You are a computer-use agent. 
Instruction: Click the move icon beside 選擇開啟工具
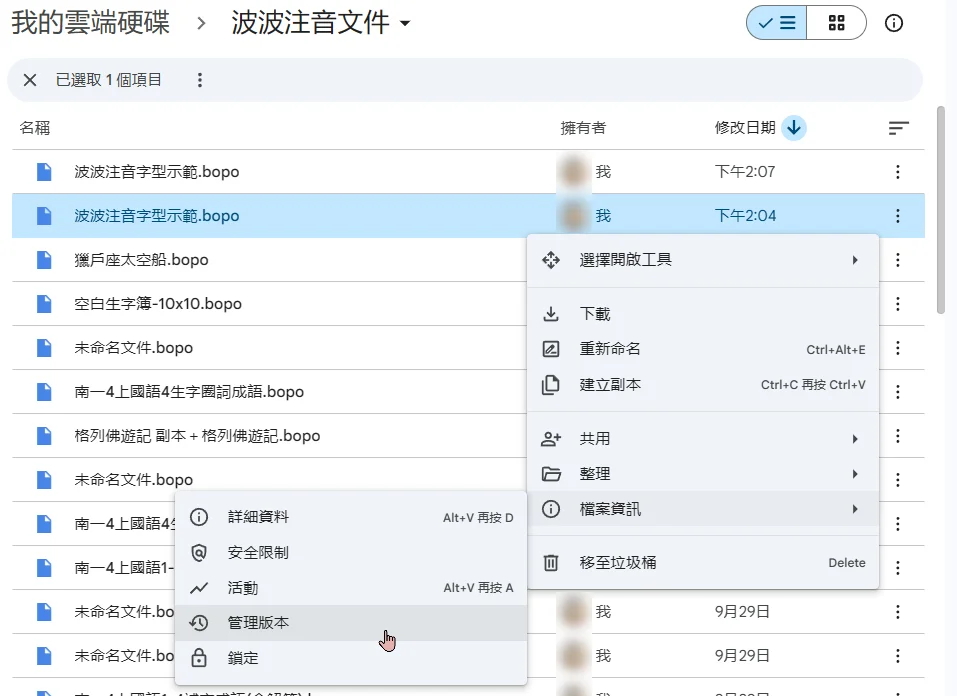(x=551, y=260)
